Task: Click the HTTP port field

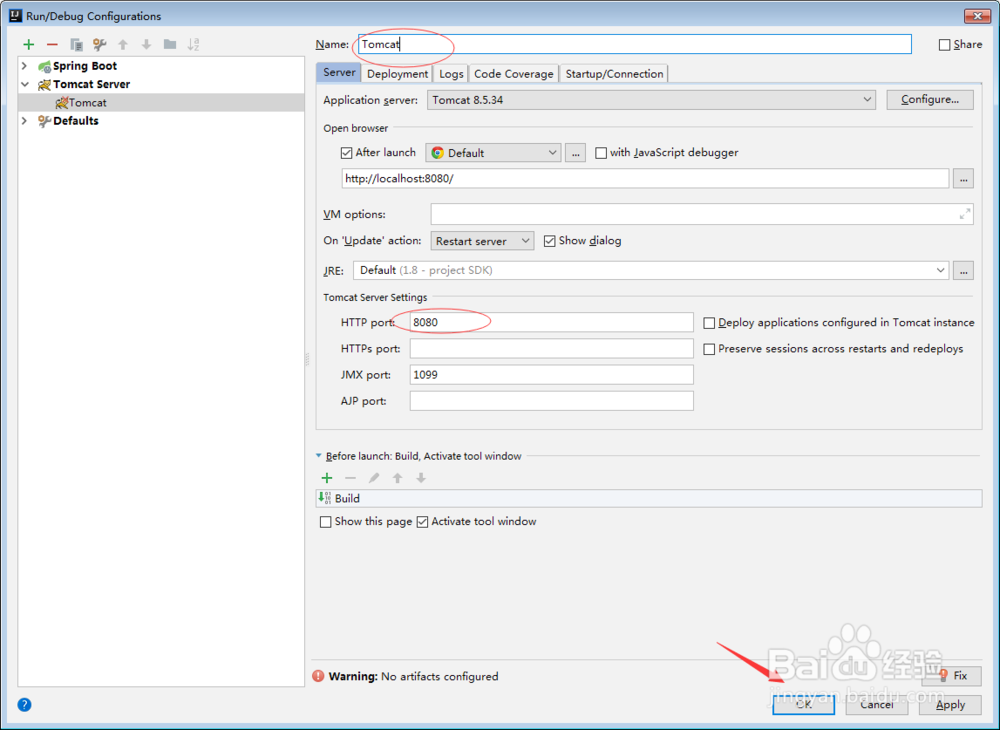Action: (x=551, y=322)
